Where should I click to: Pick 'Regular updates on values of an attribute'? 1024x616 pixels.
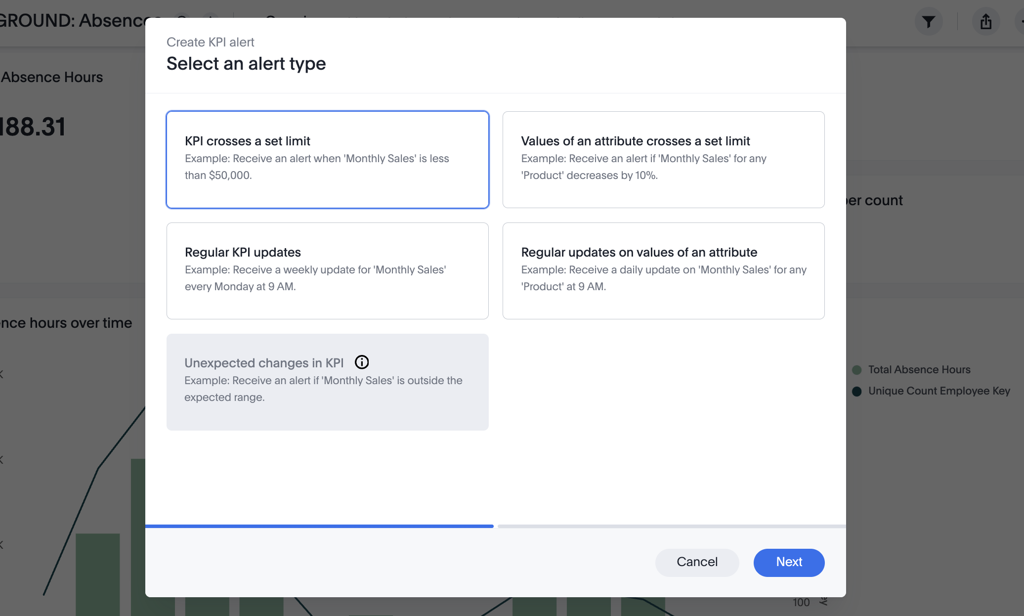coord(663,271)
